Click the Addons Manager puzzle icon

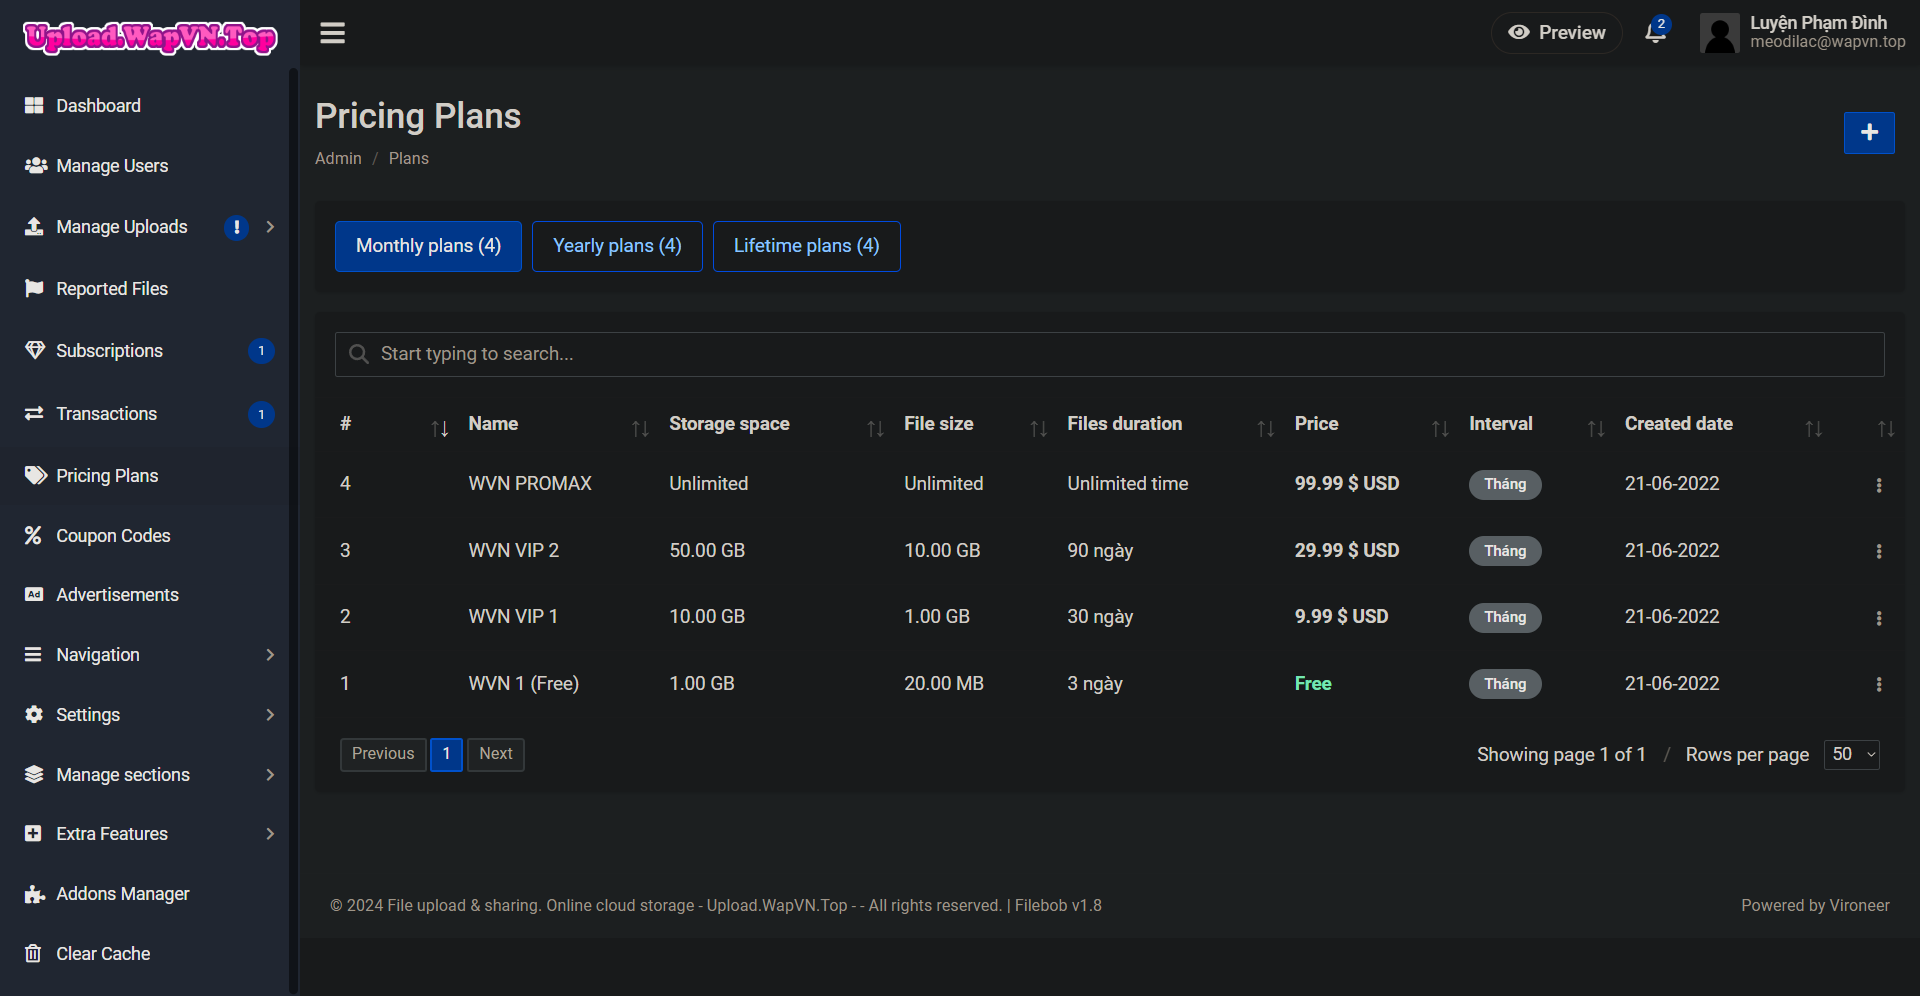coord(35,894)
